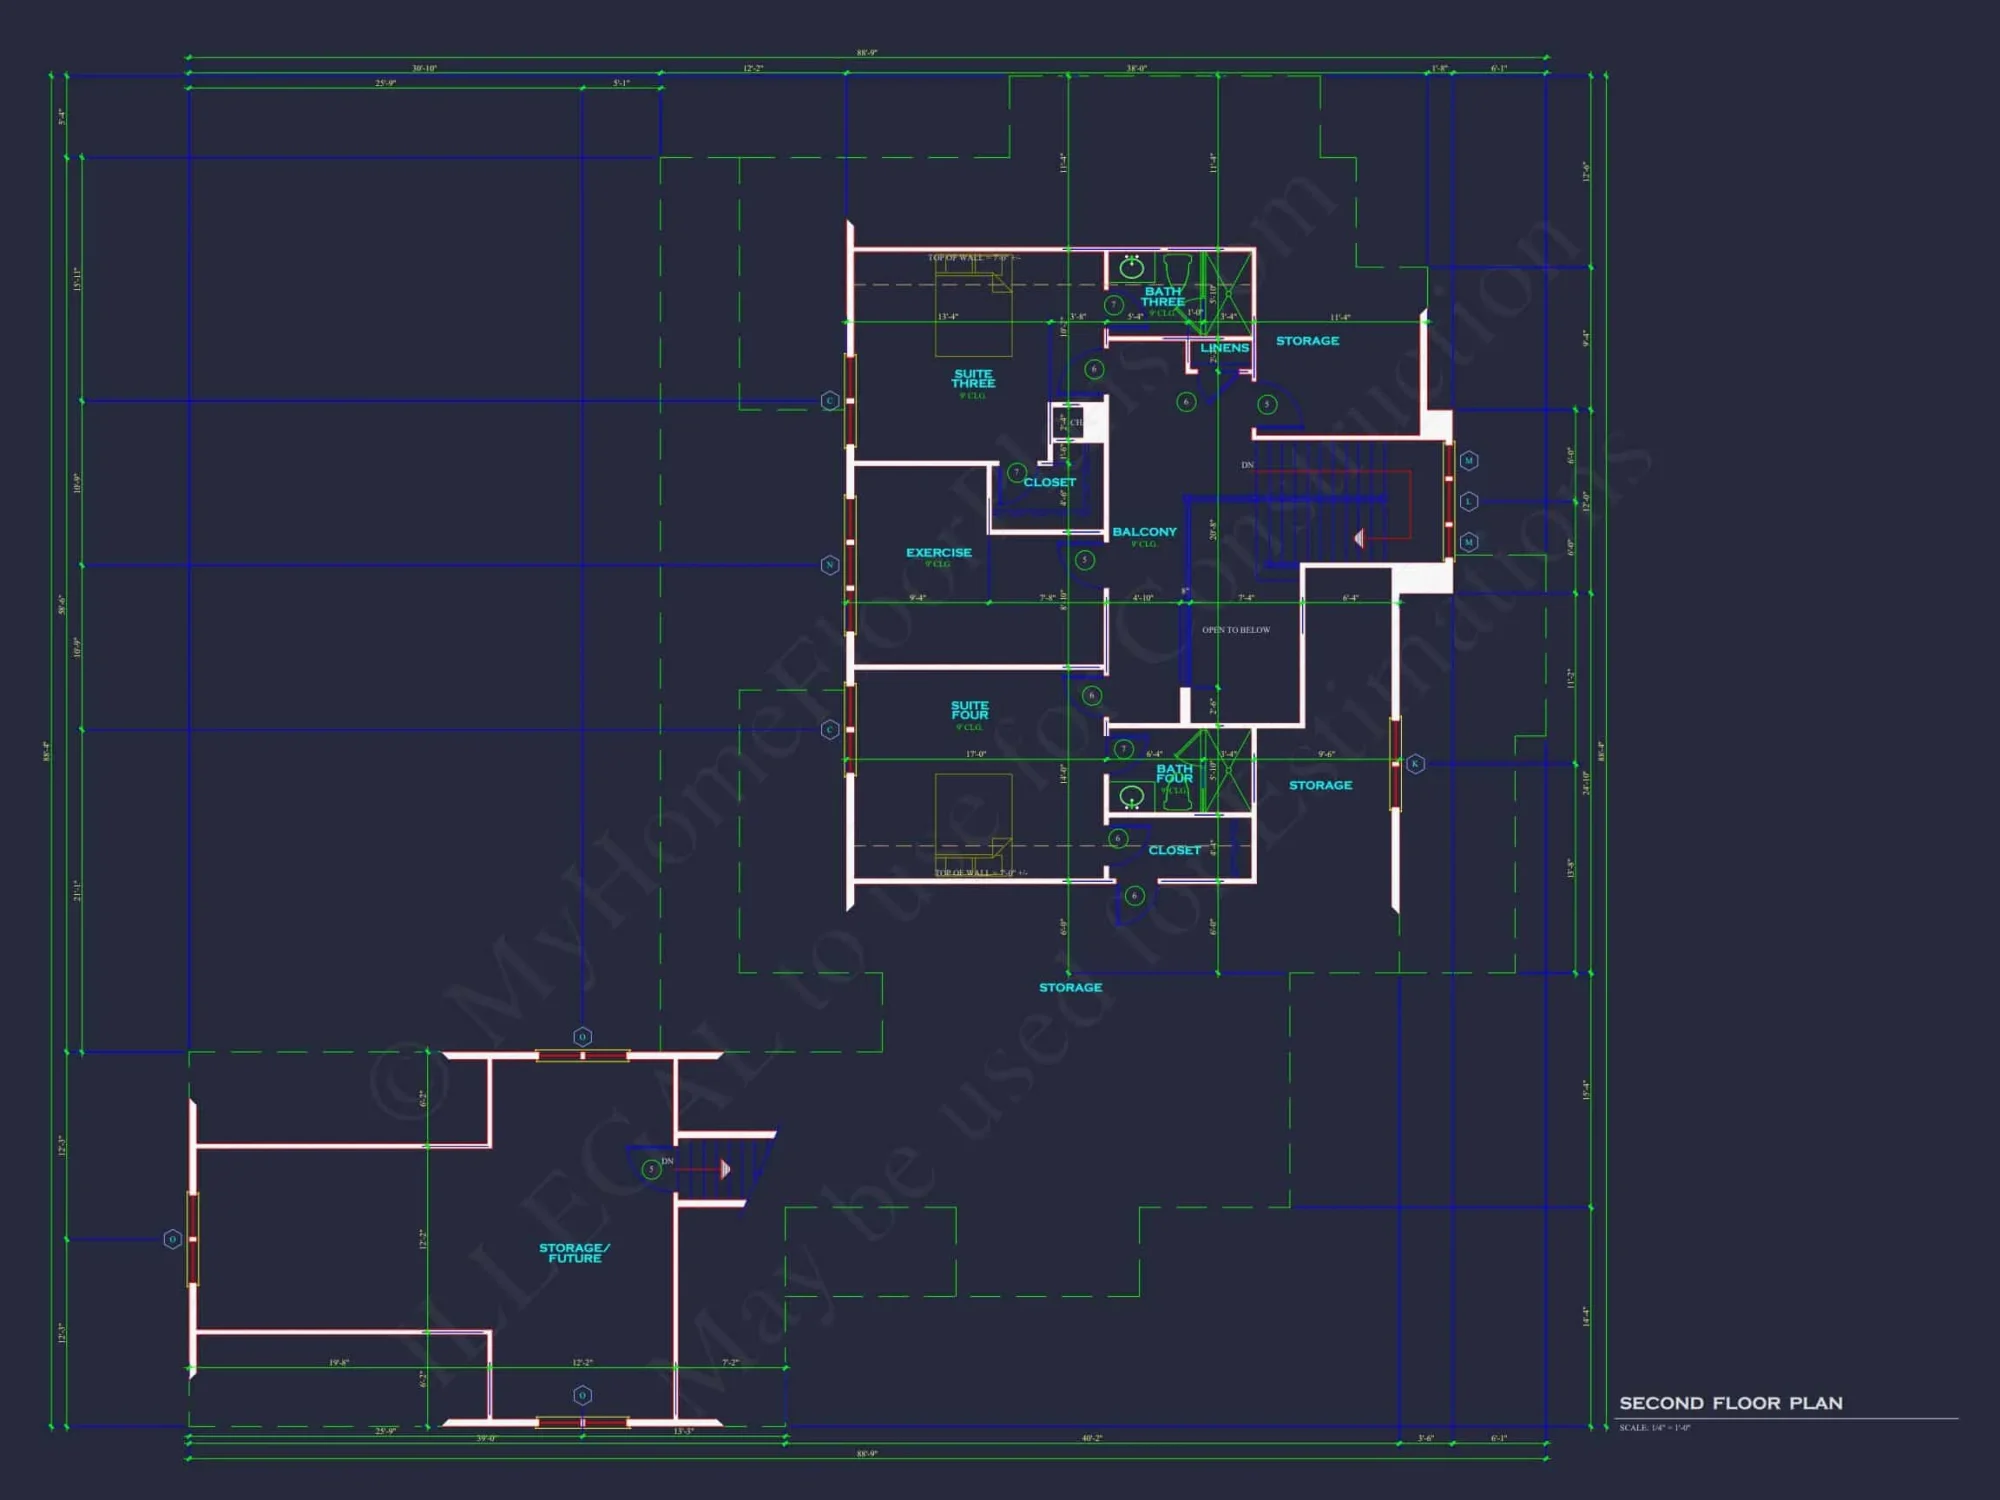Image resolution: width=2000 pixels, height=1500 pixels.
Task: Click the hexagon window tag N
Action: point(829,565)
